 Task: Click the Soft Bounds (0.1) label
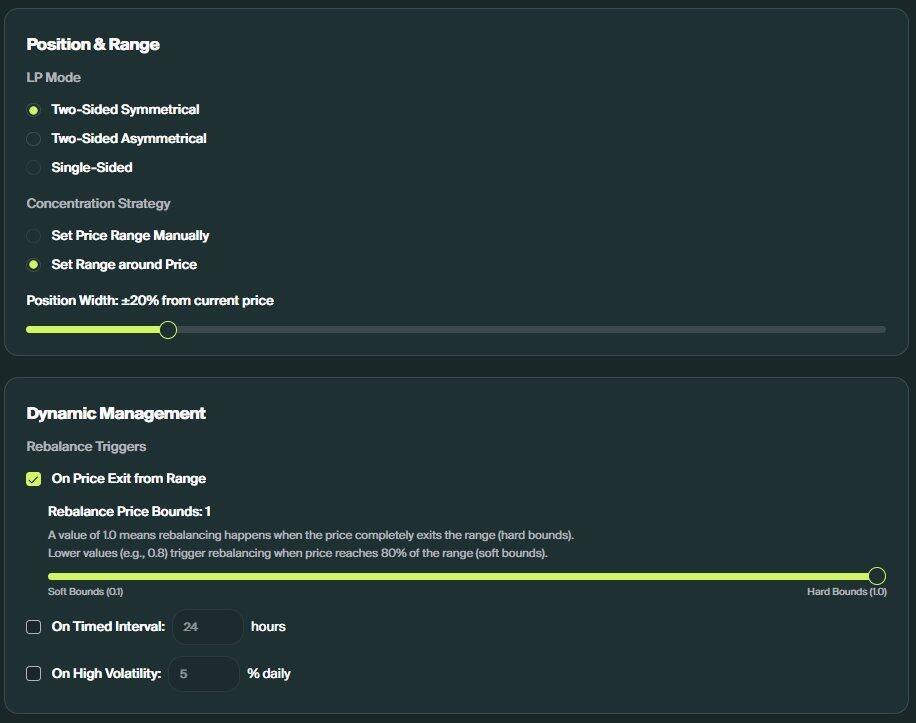click(85, 592)
